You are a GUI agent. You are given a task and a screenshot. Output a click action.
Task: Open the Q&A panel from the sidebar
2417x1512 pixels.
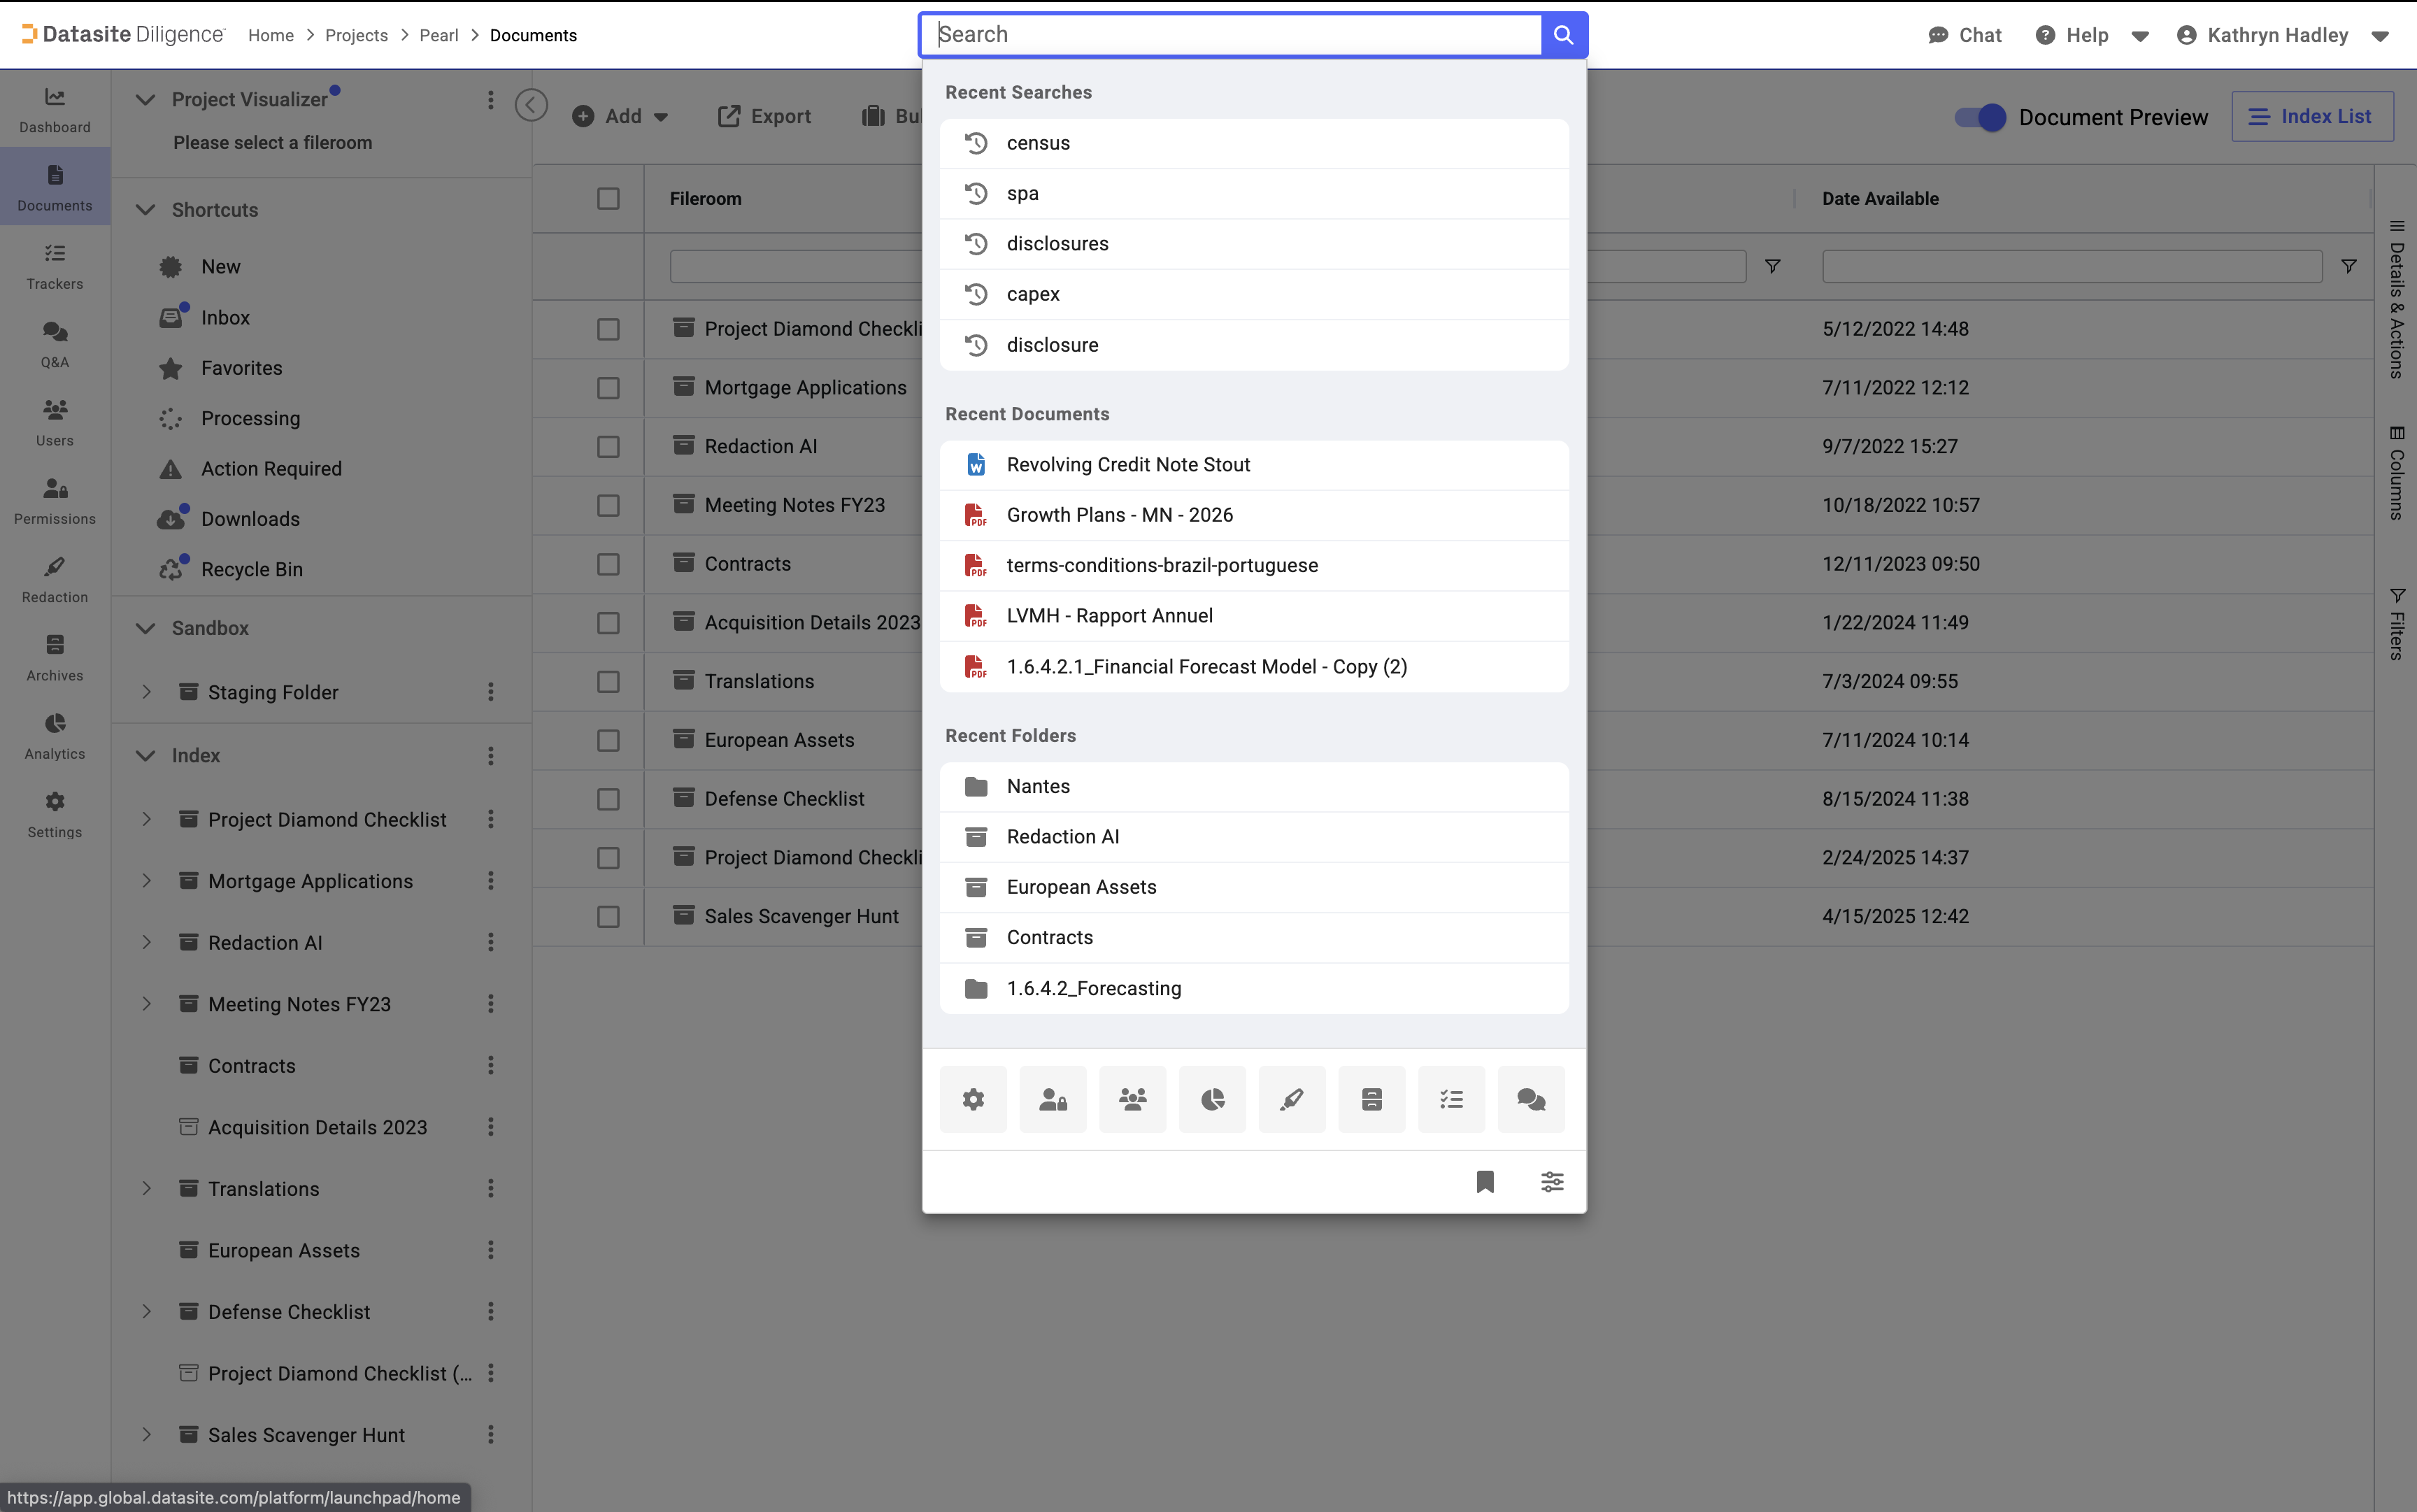[x=54, y=344]
